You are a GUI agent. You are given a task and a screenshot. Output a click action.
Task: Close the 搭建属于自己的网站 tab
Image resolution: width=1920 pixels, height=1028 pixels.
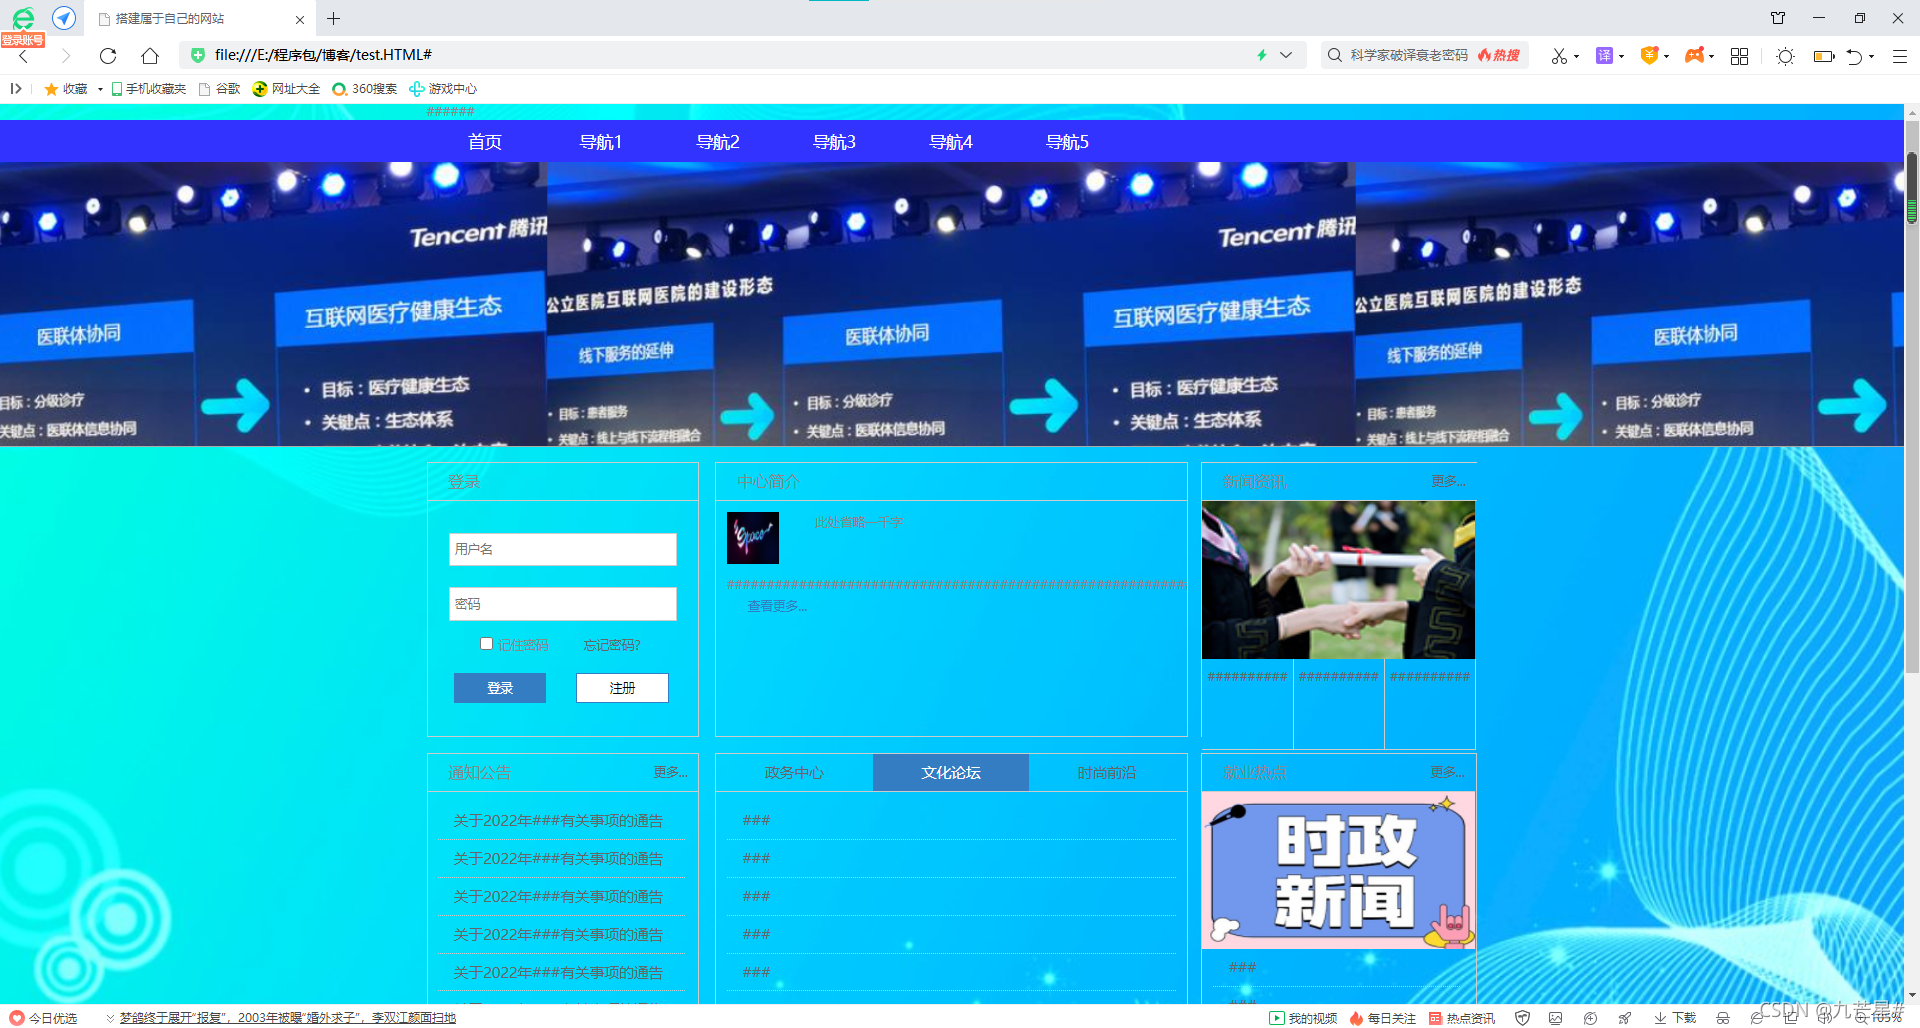299,19
